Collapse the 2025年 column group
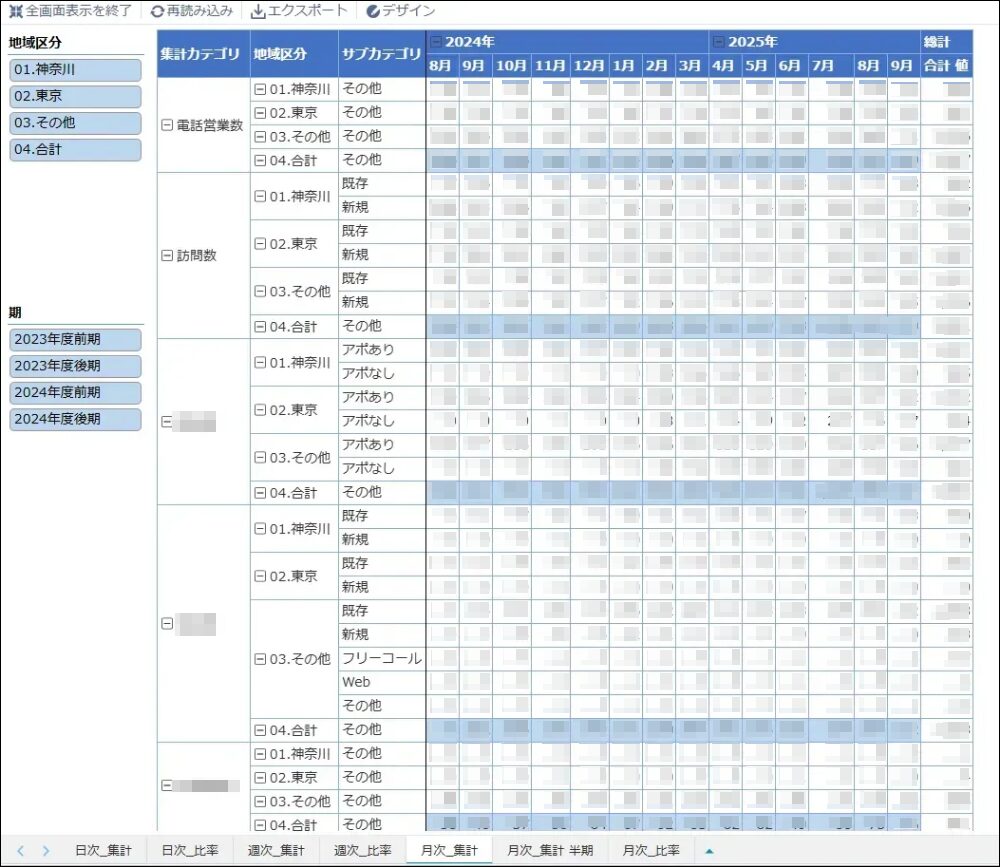The width and height of the screenshot is (1000, 867). tap(718, 42)
